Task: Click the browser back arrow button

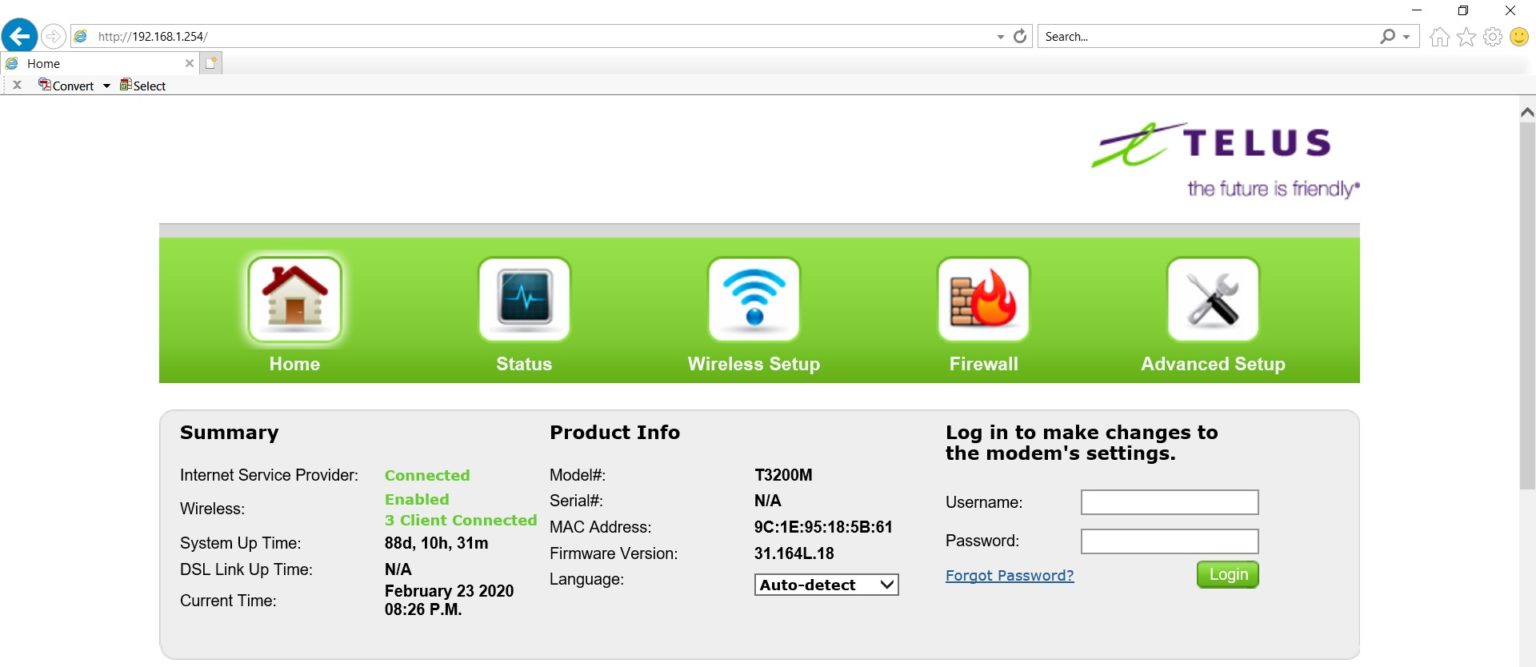Action: point(20,36)
